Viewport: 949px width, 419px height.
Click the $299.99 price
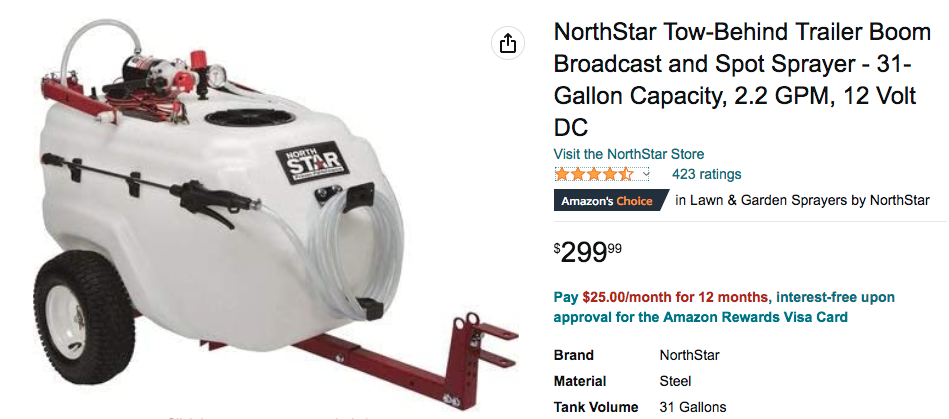click(x=588, y=252)
